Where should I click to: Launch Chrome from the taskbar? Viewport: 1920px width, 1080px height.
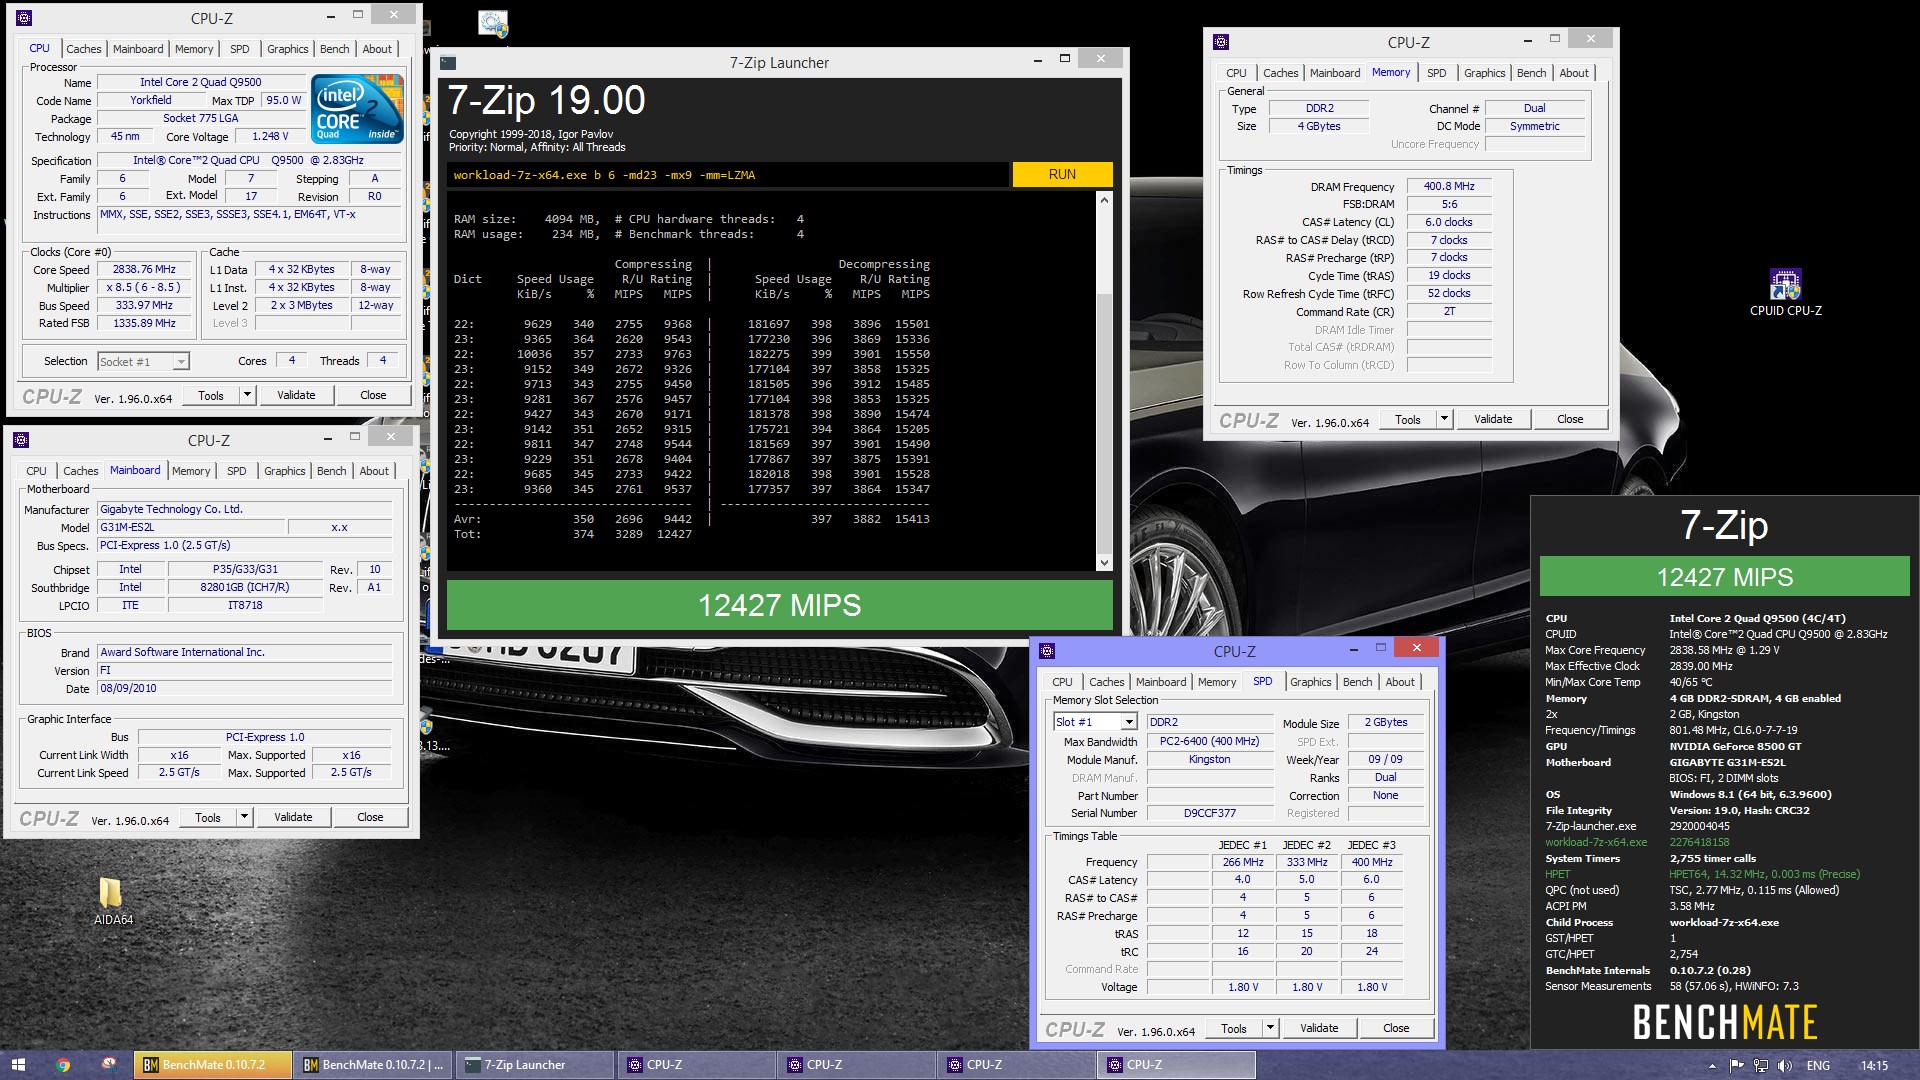[x=63, y=1065]
